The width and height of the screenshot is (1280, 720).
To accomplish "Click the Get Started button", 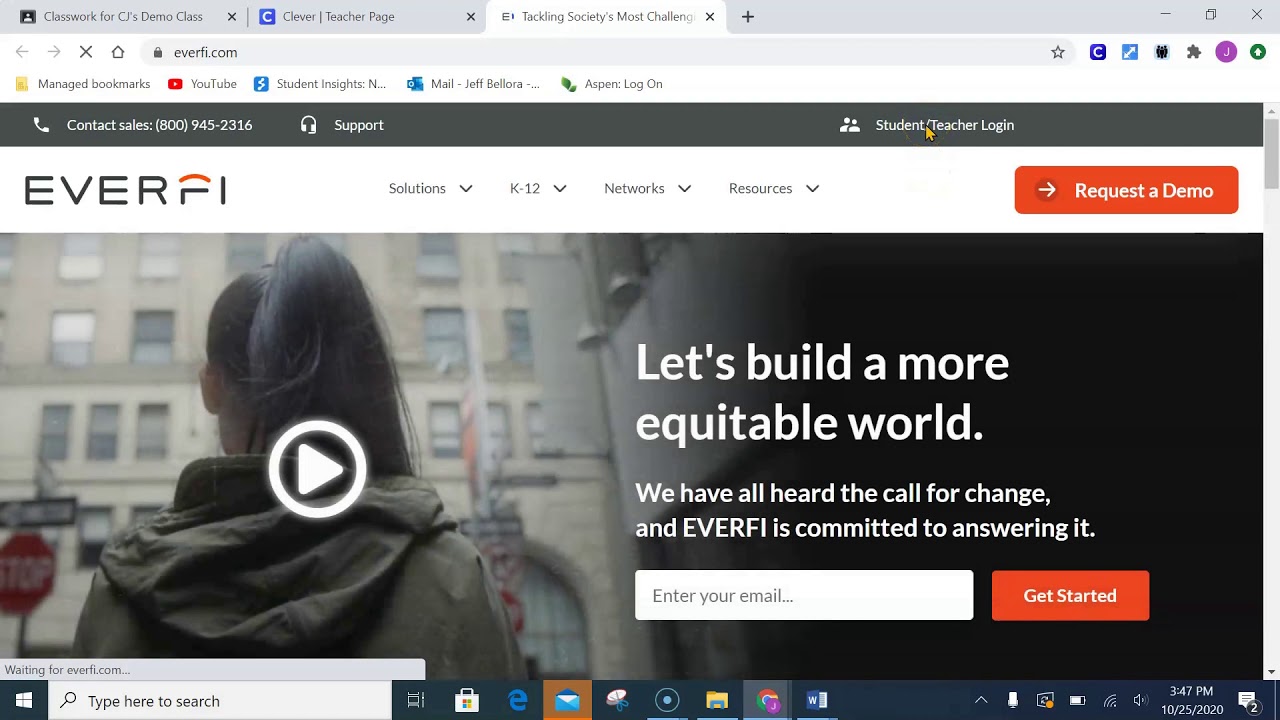I will [x=1070, y=595].
